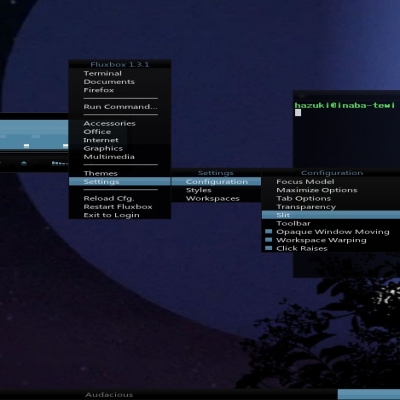Screen dimensions: 400x400
Task: Open Focus Model options
Action: [x=331, y=182]
